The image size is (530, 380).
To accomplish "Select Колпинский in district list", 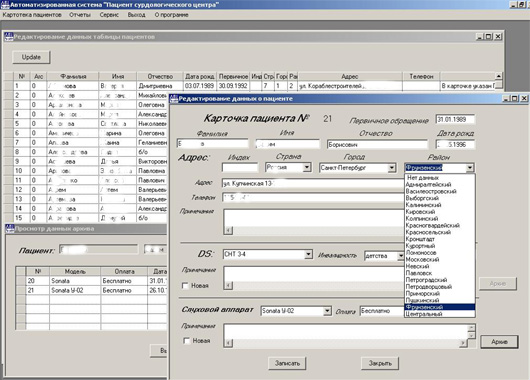I will click(440, 218).
